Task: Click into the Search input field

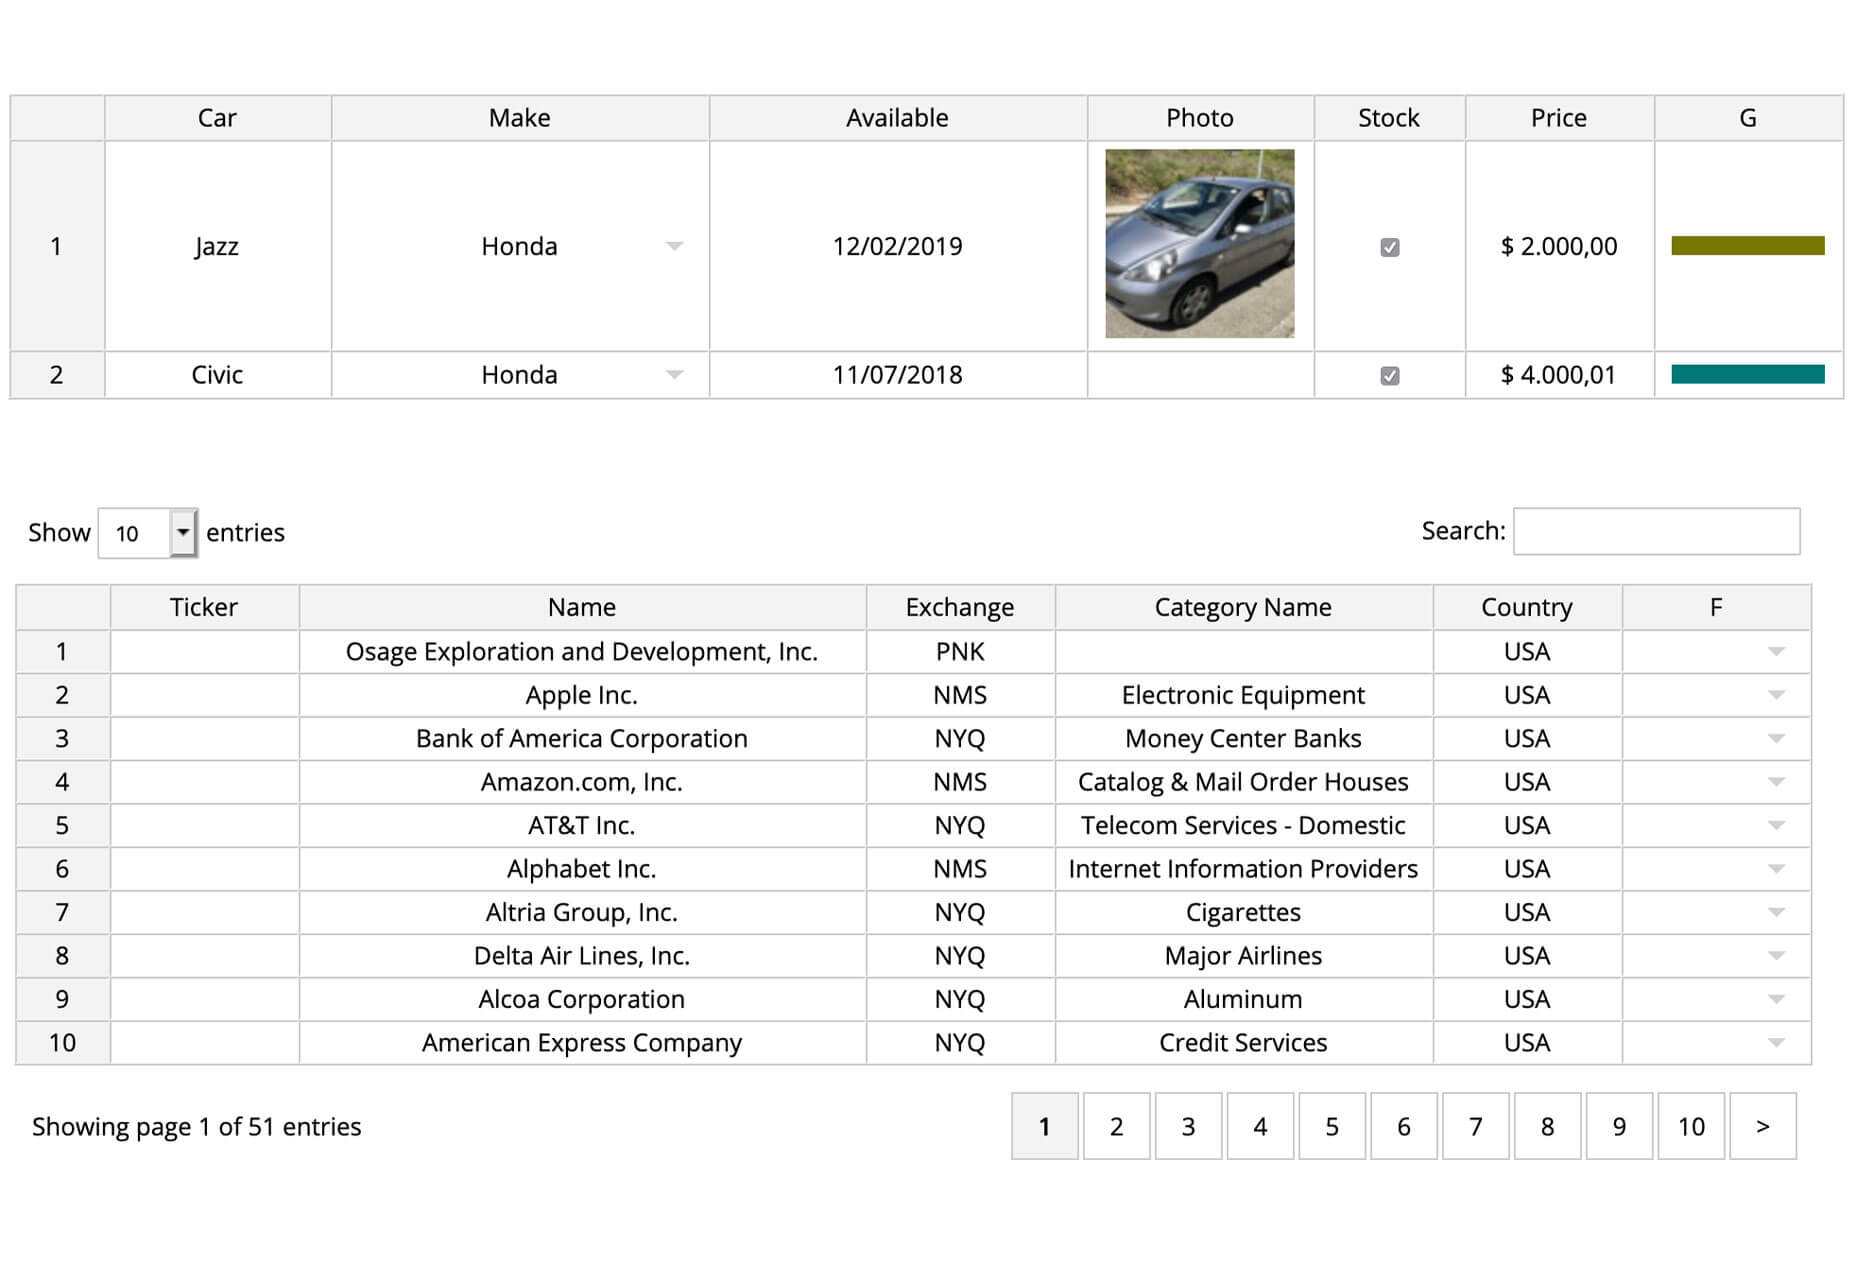Action: (1656, 531)
